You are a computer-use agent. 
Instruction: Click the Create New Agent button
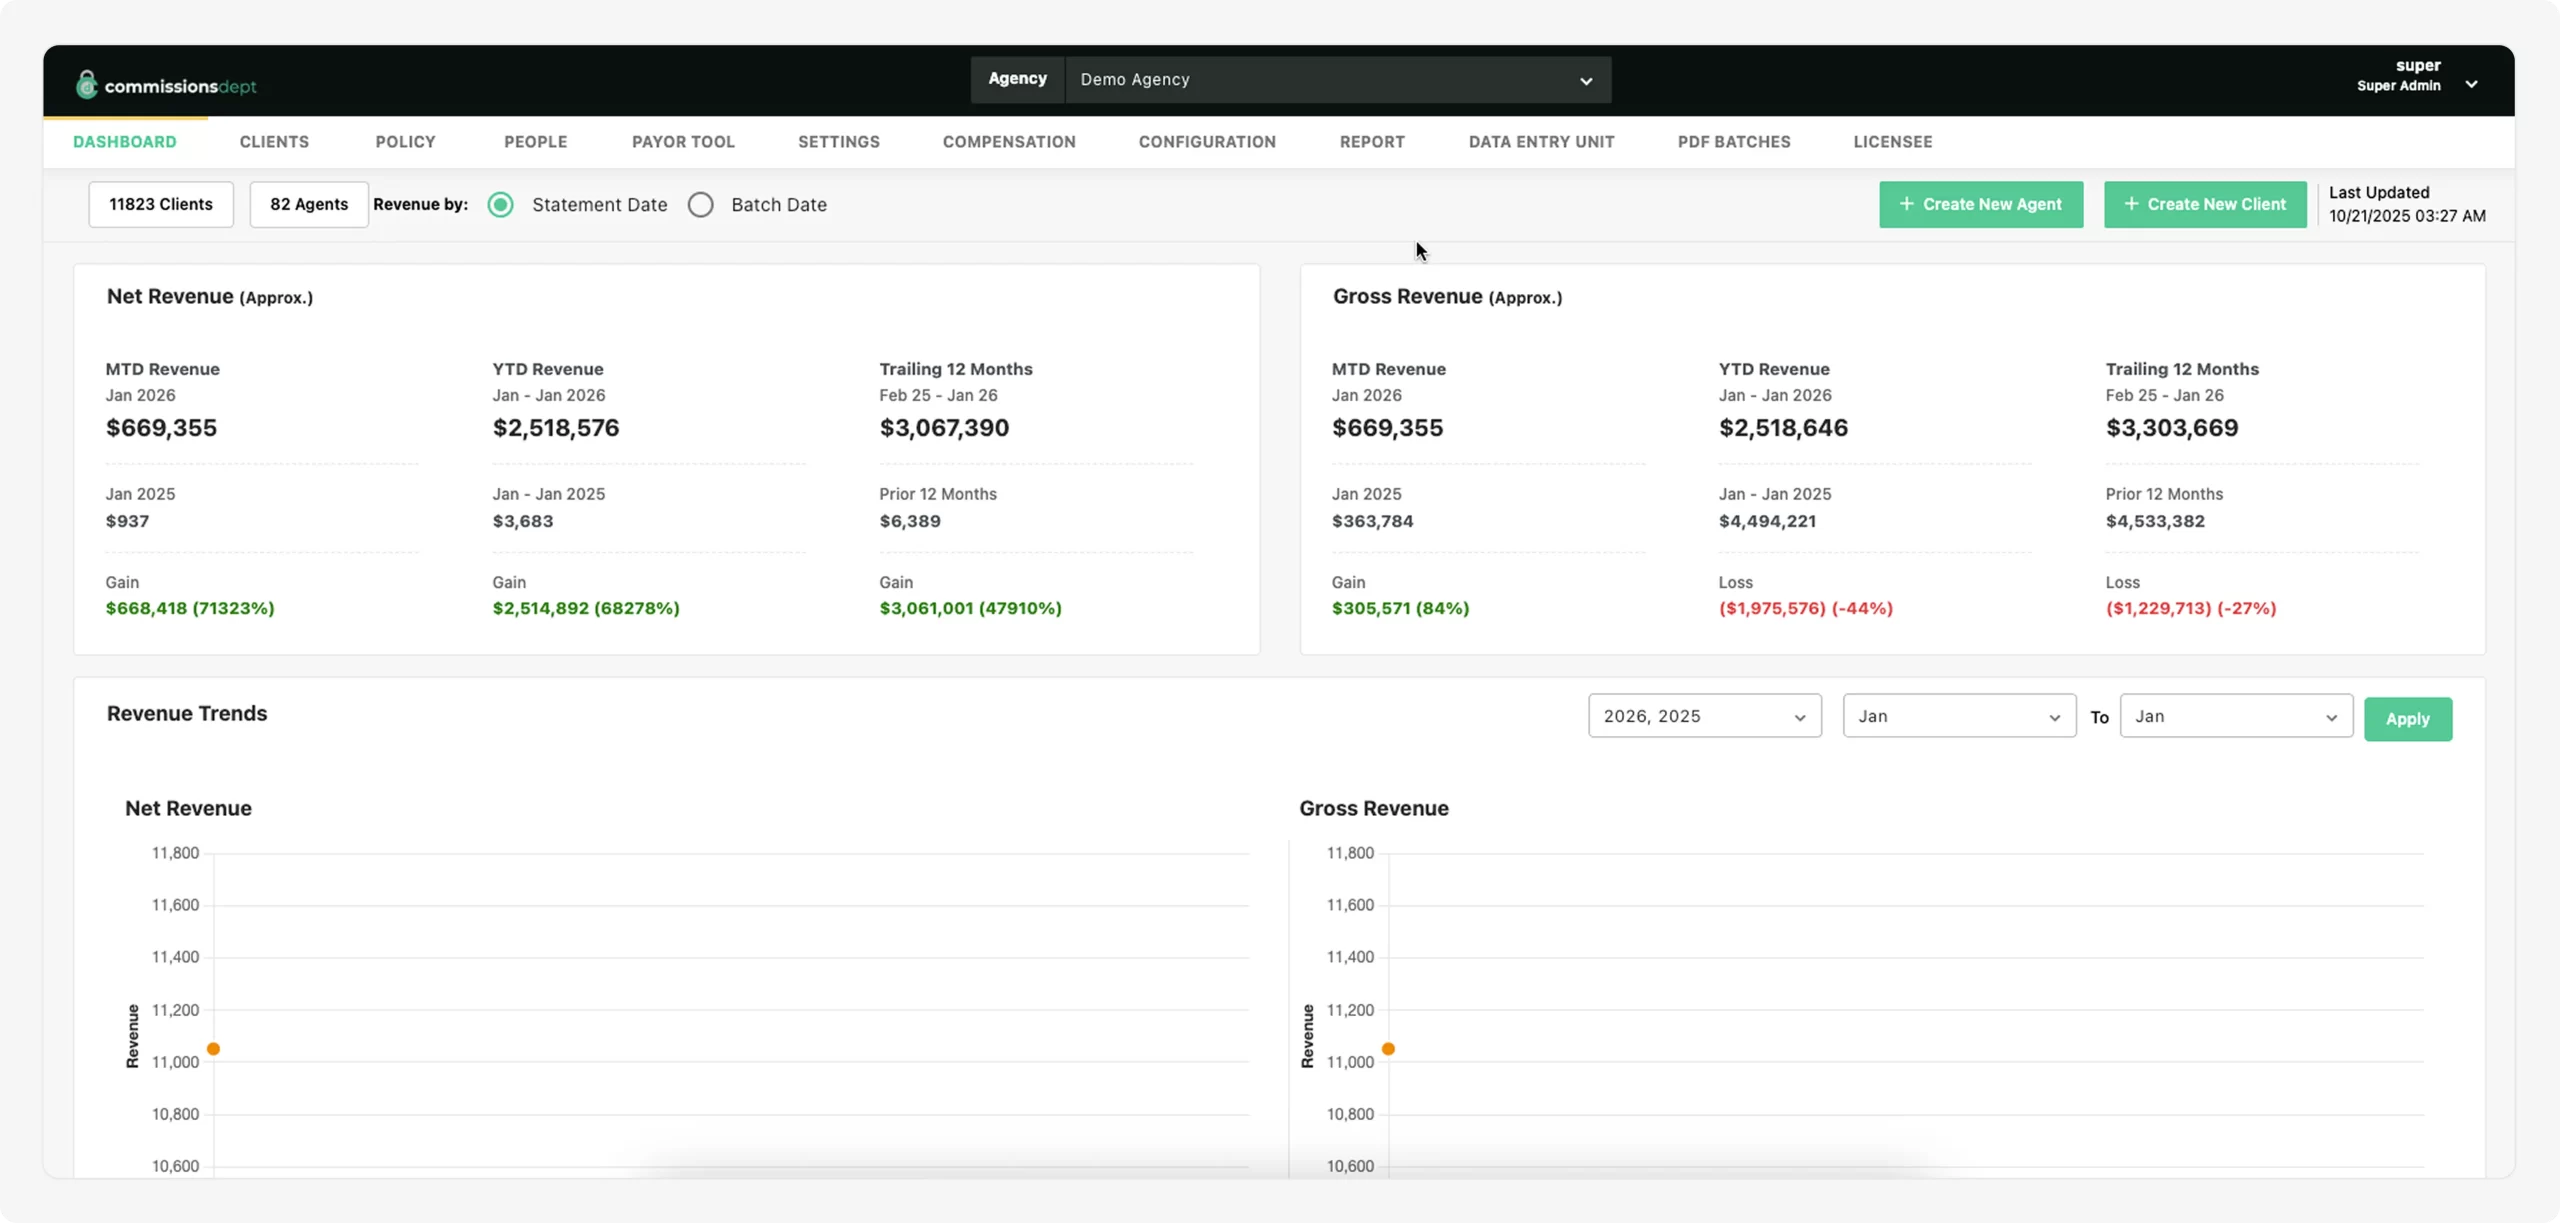[x=1981, y=204]
